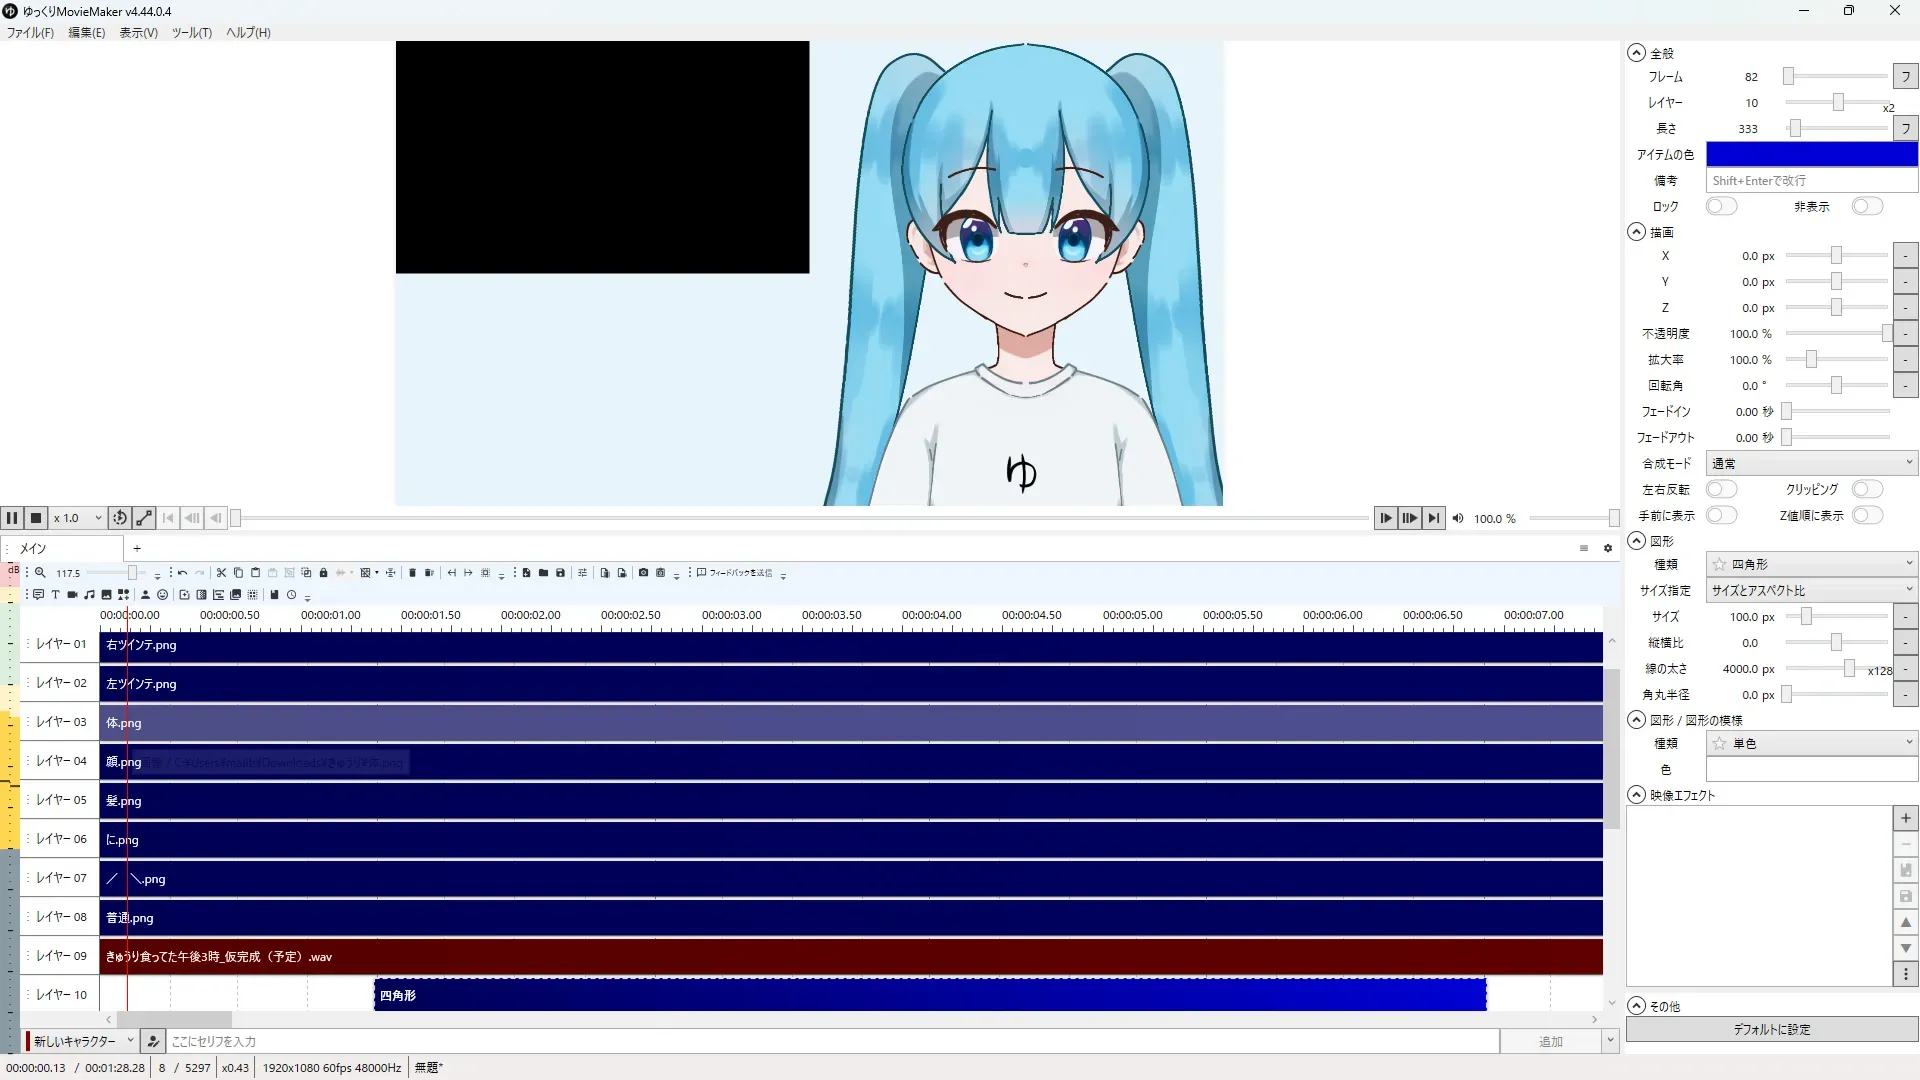The height and width of the screenshot is (1080, 1920).
Task: Toggle the 非表示 switch
Action: tap(1866, 206)
